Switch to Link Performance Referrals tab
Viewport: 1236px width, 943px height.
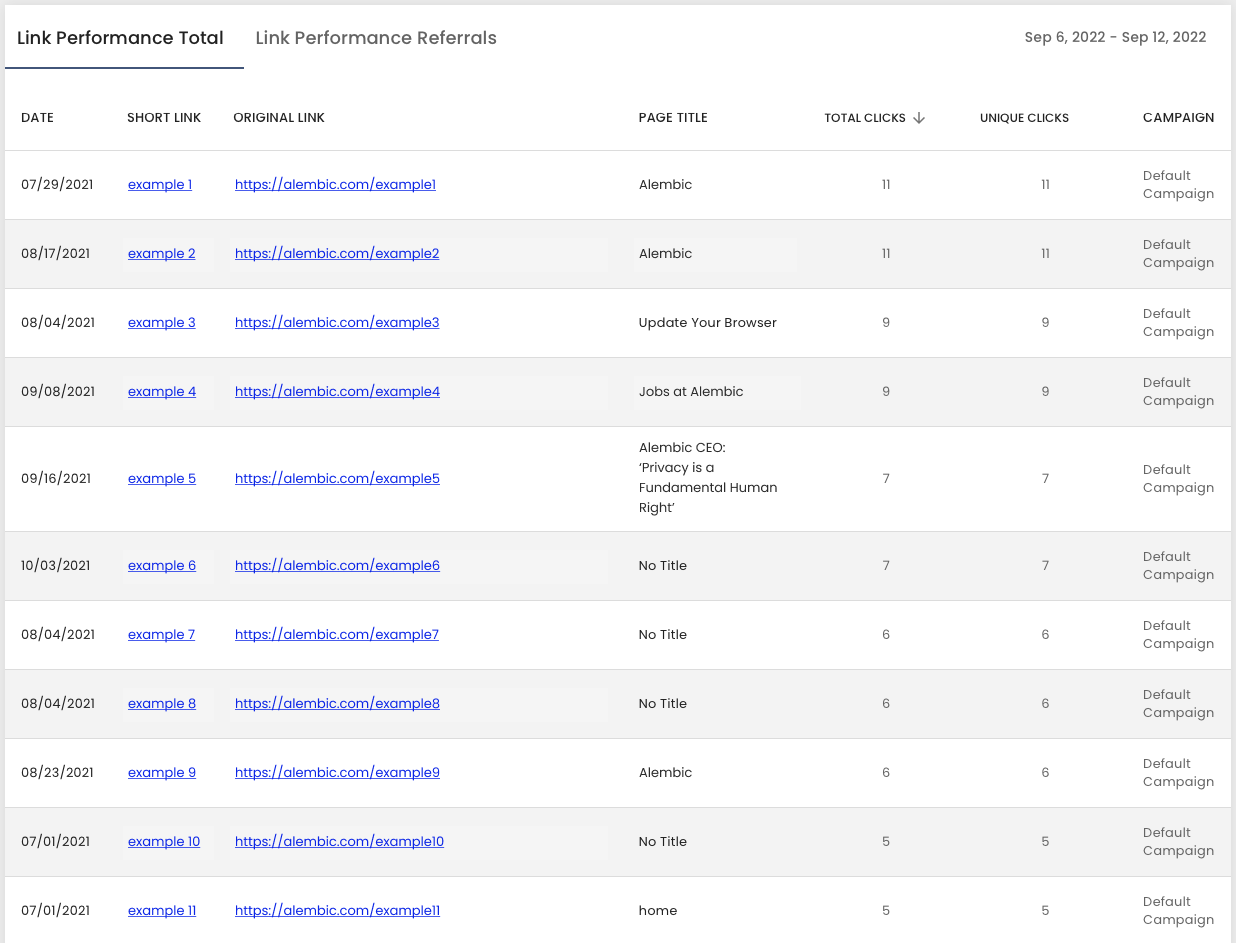(376, 38)
